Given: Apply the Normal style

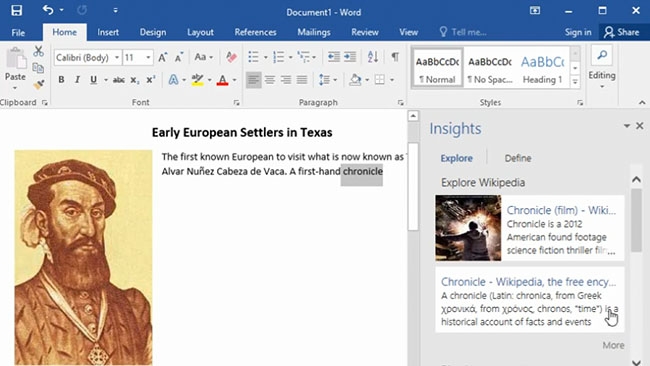Looking at the screenshot, I should [x=437, y=68].
